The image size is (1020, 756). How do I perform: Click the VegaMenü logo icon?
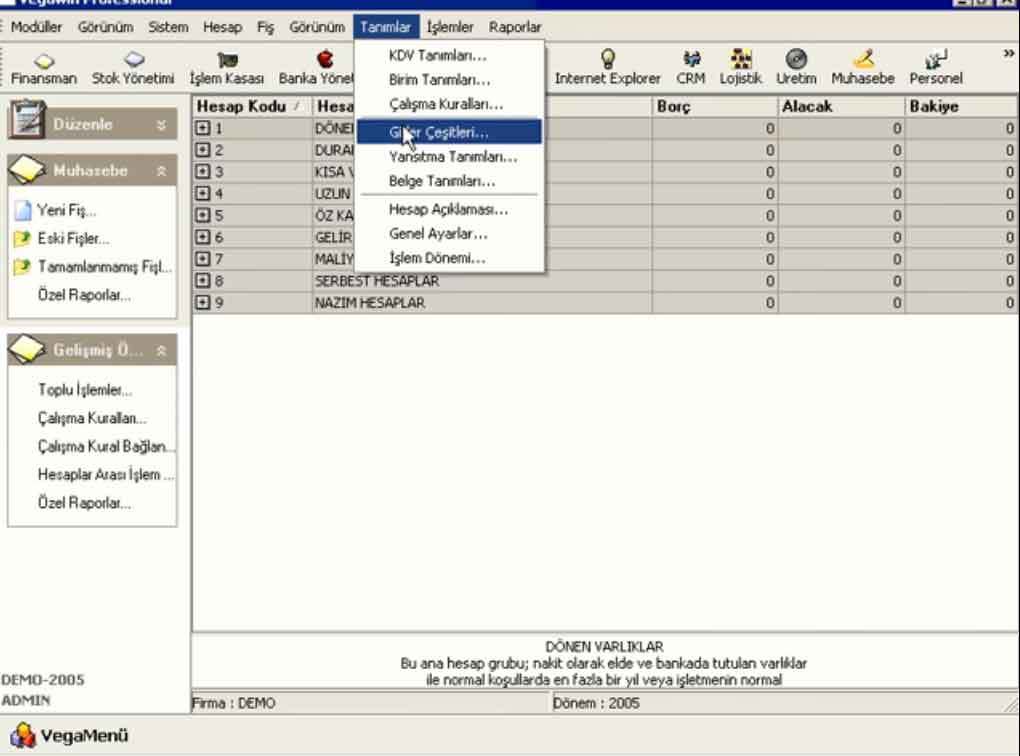pyautogui.click(x=23, y=736)
